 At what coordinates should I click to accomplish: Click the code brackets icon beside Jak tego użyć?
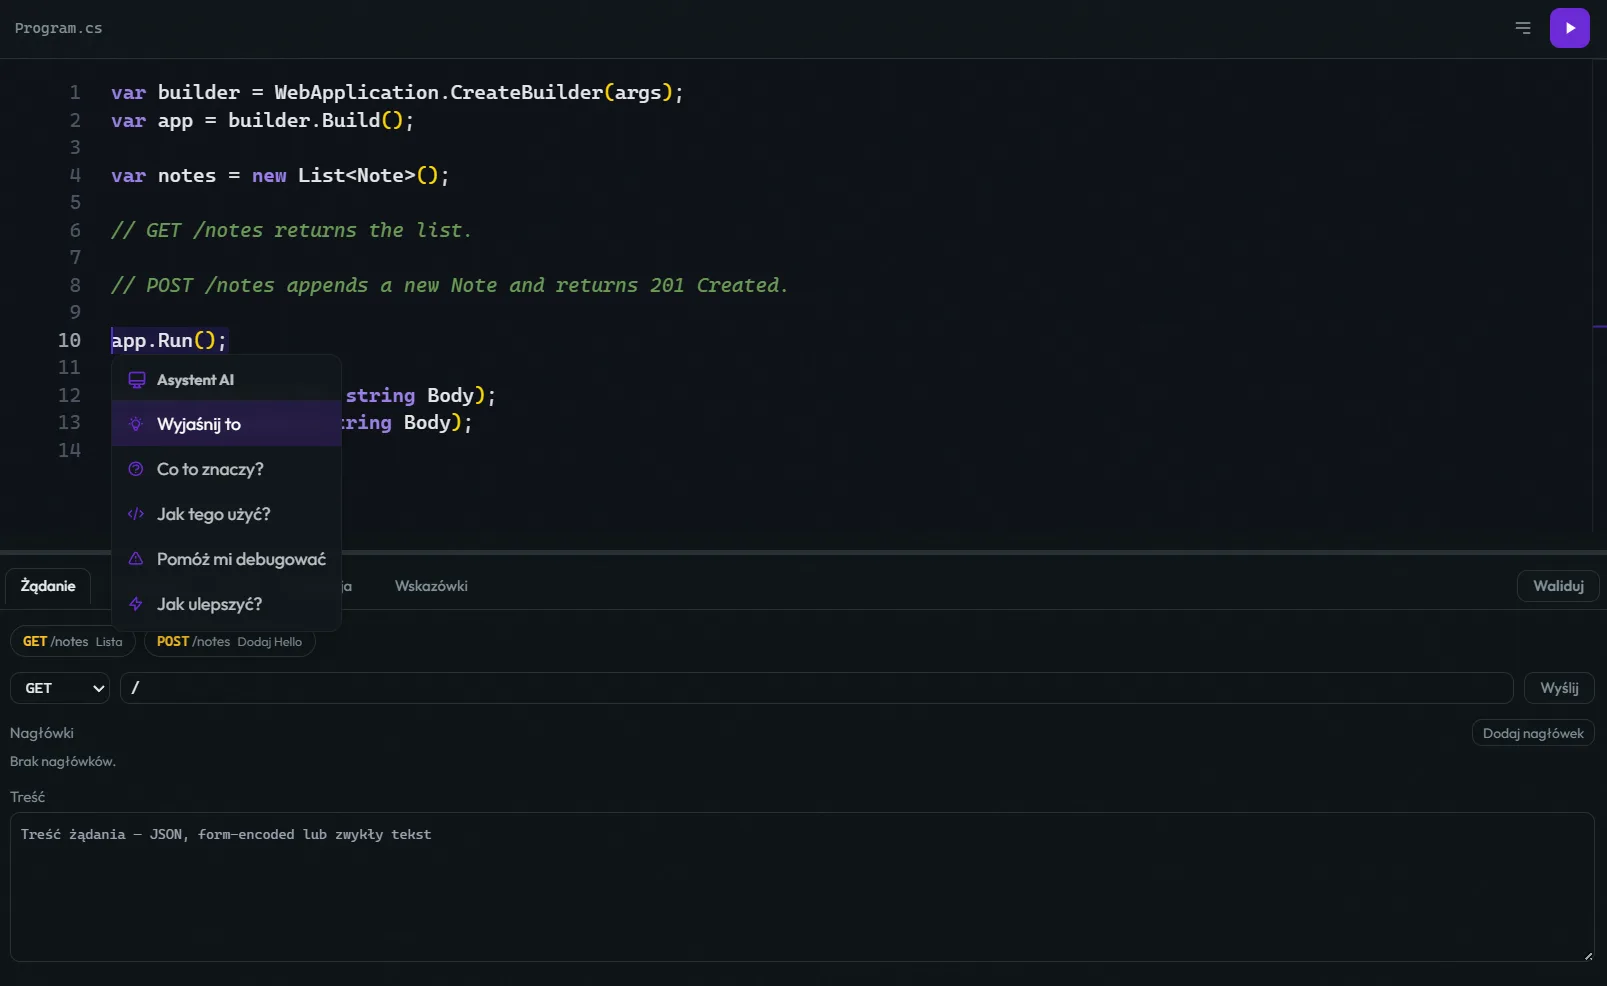pos(136,514)
